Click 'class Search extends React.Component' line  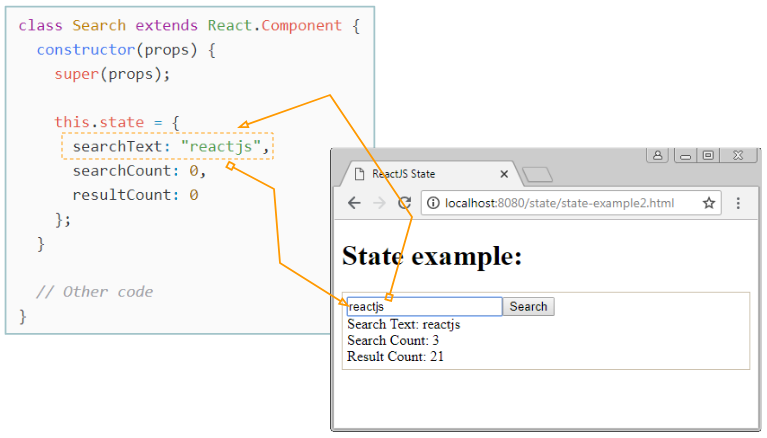(x=189, y=25)
